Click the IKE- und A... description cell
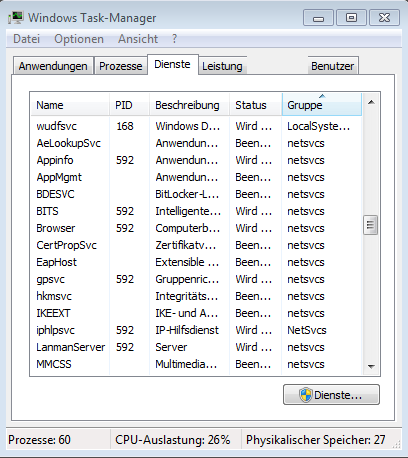This screenshot has width=408, height=458. [x=187, y=313]
